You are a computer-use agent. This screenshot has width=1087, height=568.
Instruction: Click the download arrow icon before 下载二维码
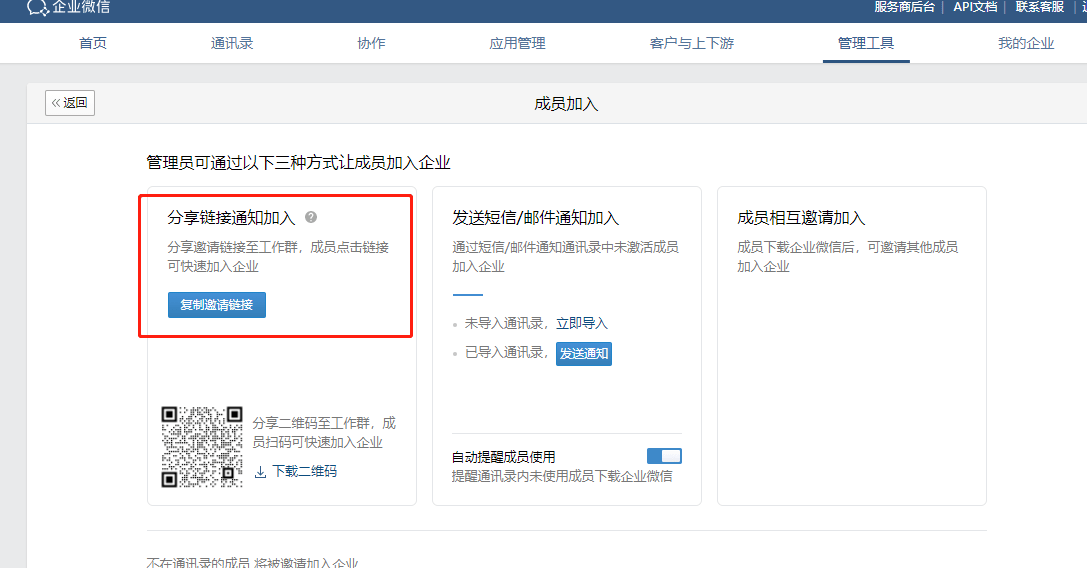(260, 472)
